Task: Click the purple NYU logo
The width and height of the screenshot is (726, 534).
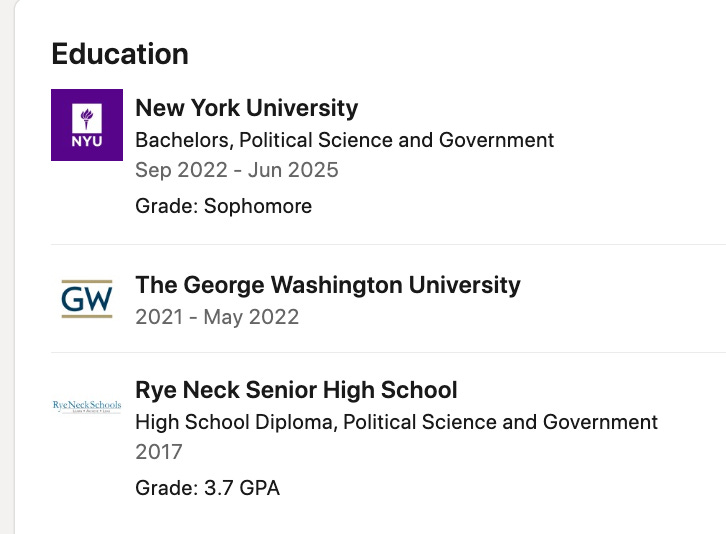Action: (x=87, y=125)
